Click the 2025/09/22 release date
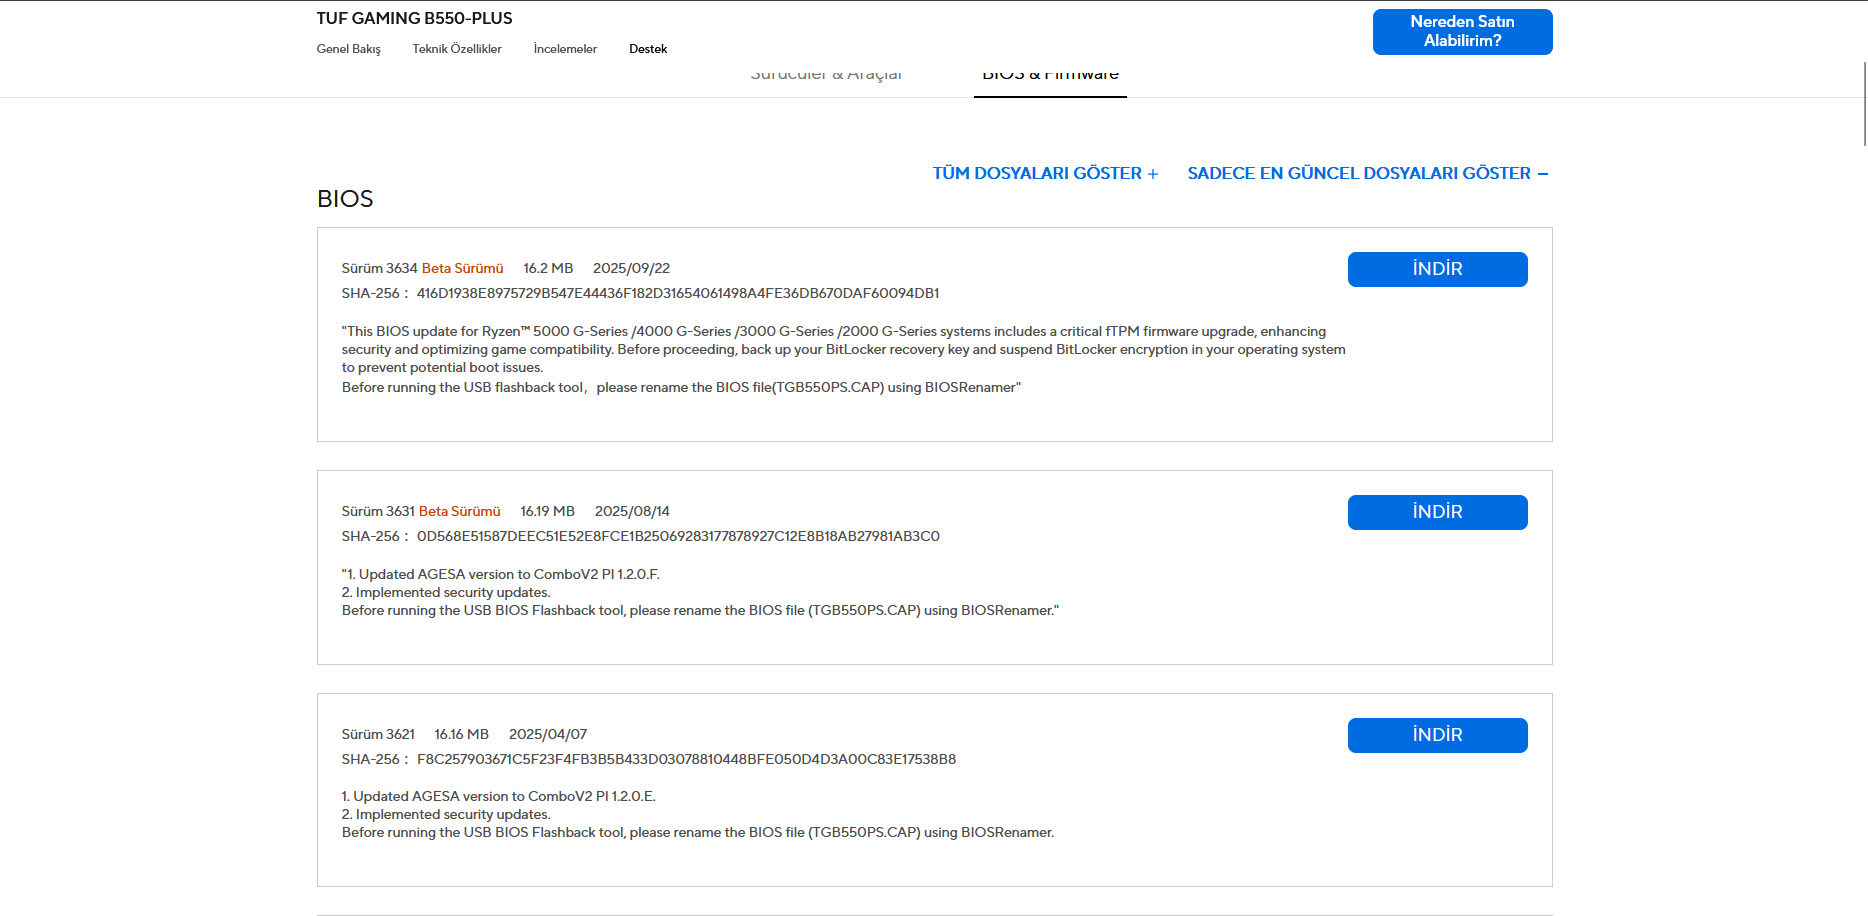This screenshot has width=1868, height=916. [x=631, y=268]
